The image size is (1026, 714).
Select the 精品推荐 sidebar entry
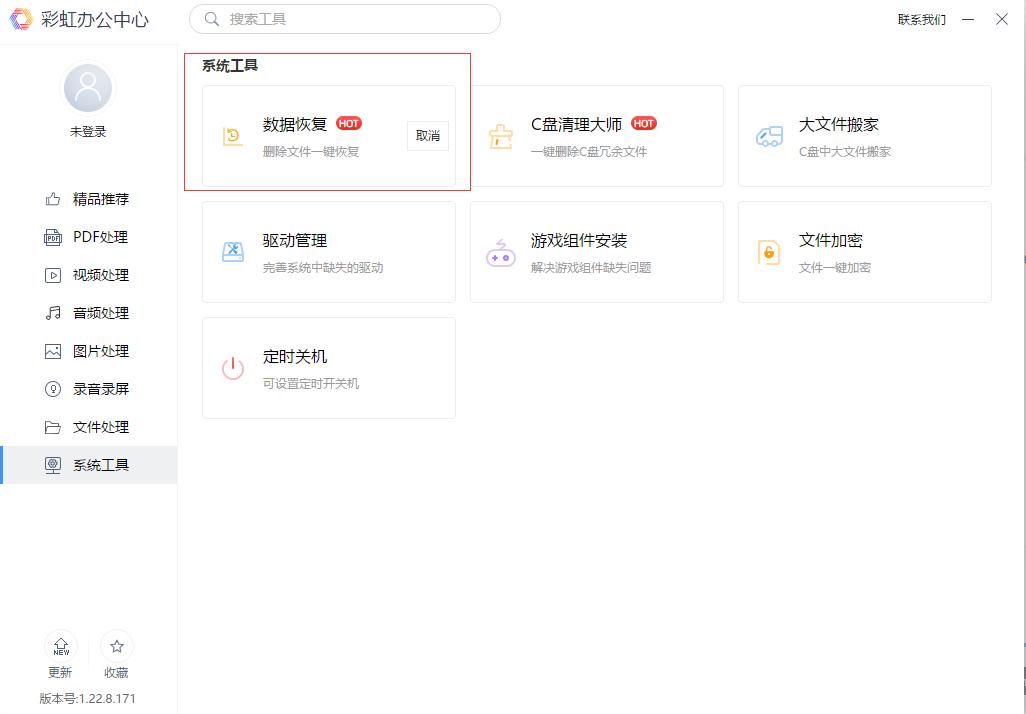coord(88,199)
